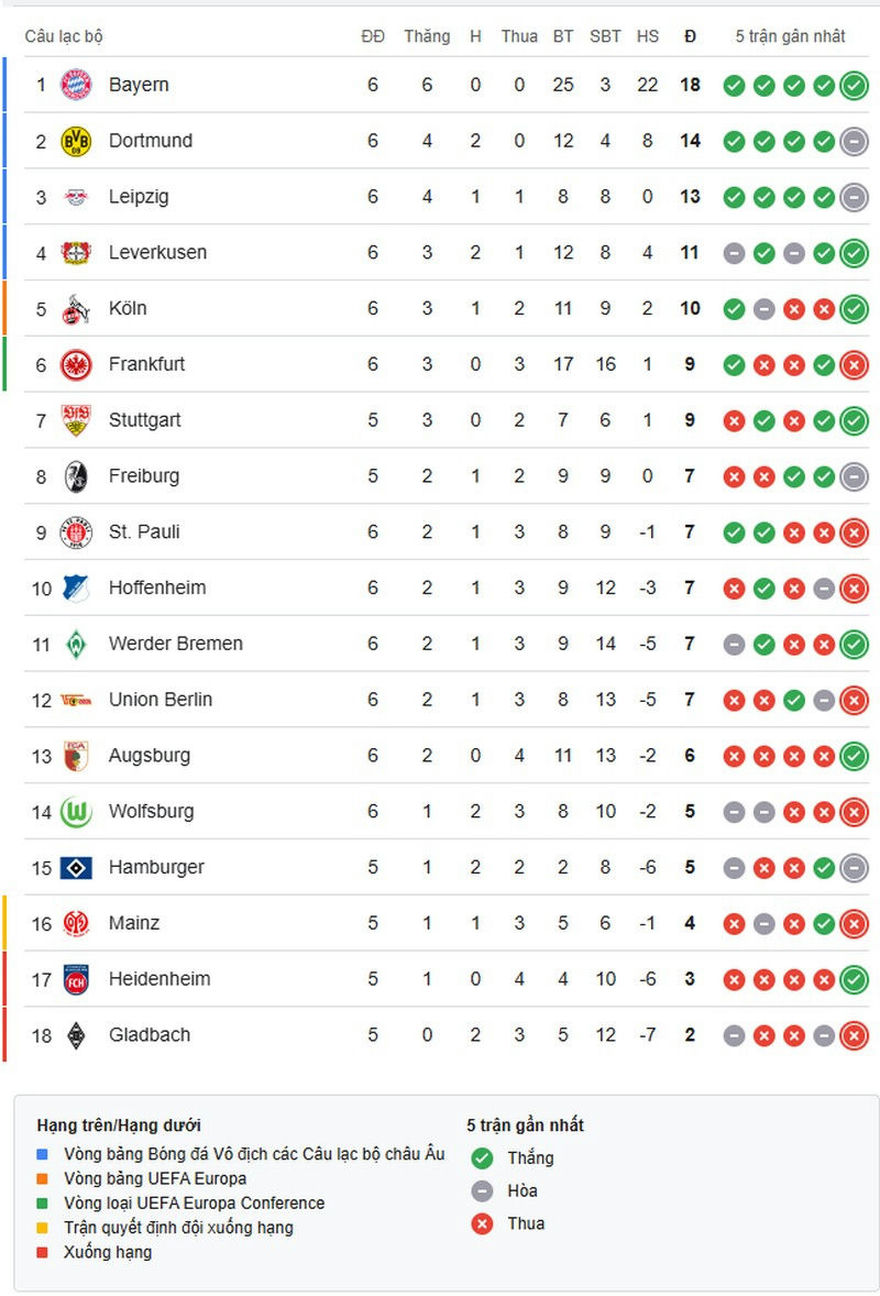Click the 5 trận gần nhất header
The height and width of the screenshot is (1296, 880).
pyautogui.click(x=790, y=36)
